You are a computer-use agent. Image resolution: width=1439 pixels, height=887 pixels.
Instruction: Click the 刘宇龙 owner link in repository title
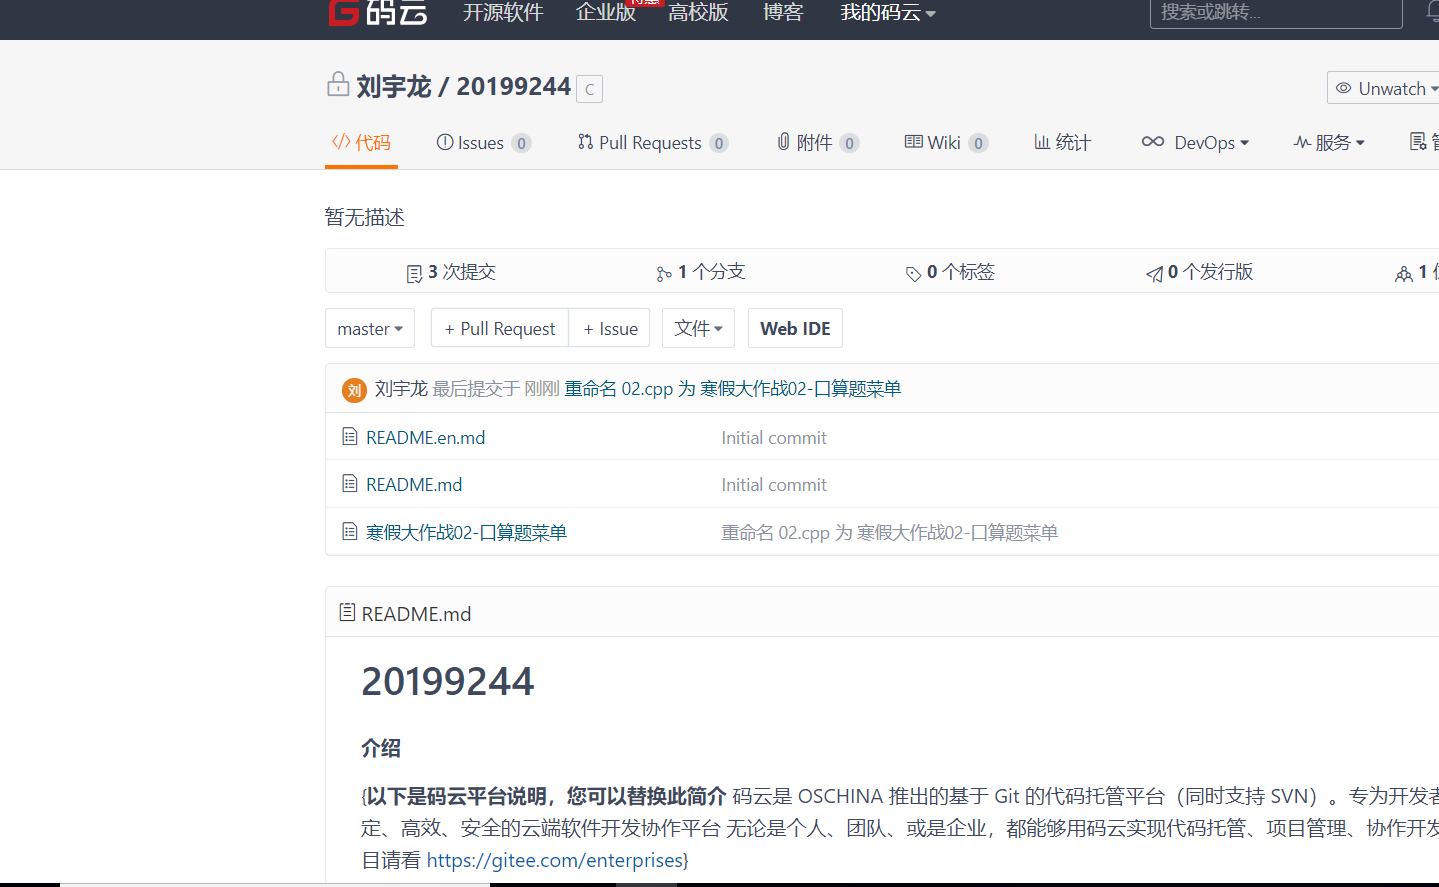[x=394, y=87]
